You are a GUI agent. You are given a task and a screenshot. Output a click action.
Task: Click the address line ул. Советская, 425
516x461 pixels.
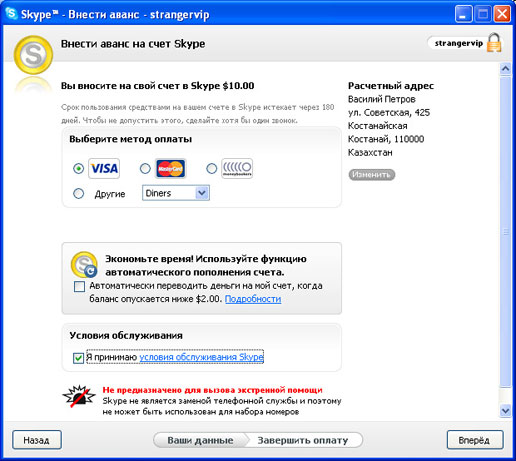click(x=389, y=112)
